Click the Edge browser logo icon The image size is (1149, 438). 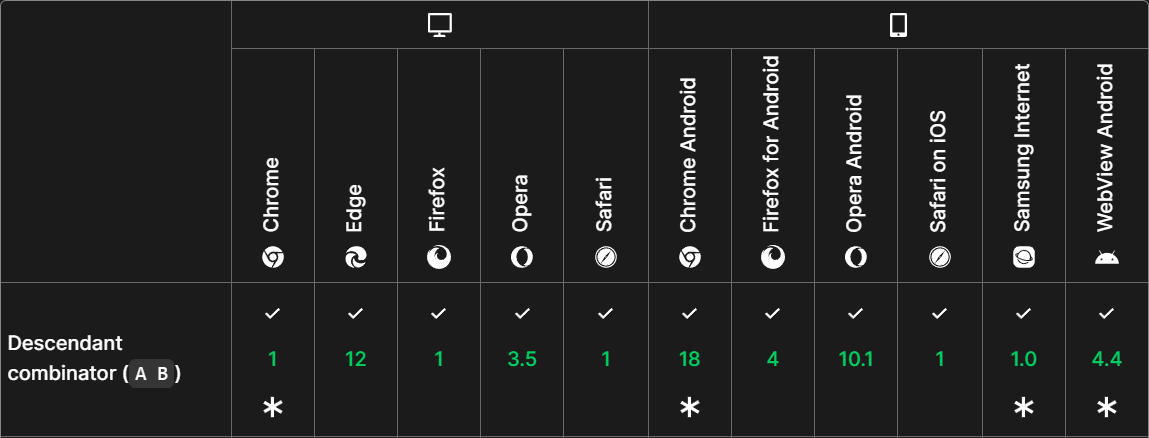(356, 258)
